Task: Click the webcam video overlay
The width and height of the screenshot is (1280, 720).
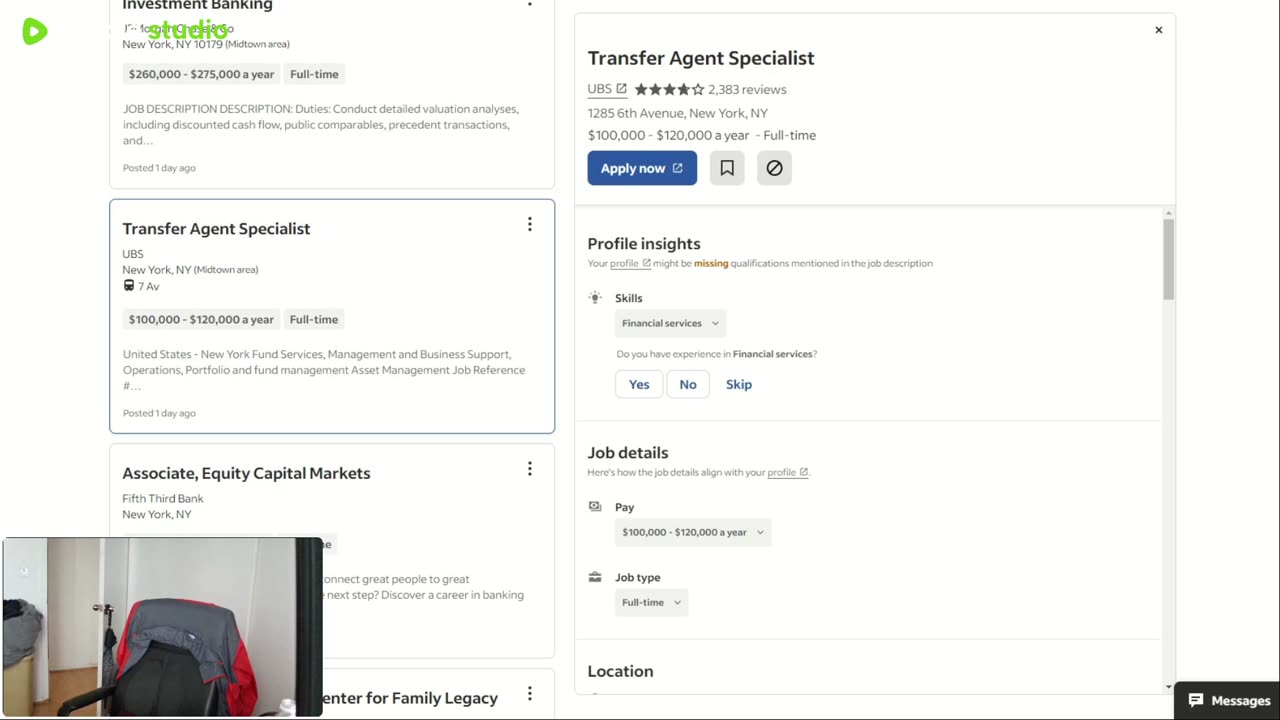Action: 162,627
